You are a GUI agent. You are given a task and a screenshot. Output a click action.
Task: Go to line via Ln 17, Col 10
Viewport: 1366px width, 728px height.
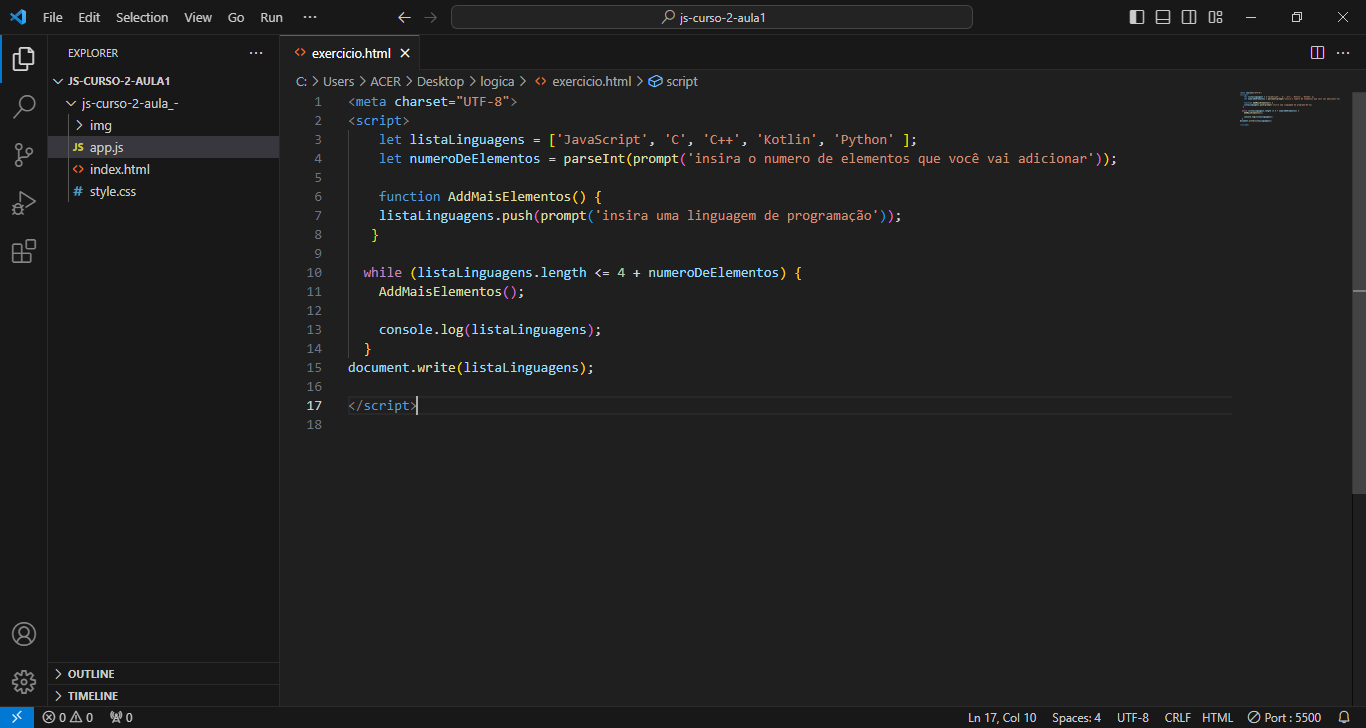point(1002,717)
